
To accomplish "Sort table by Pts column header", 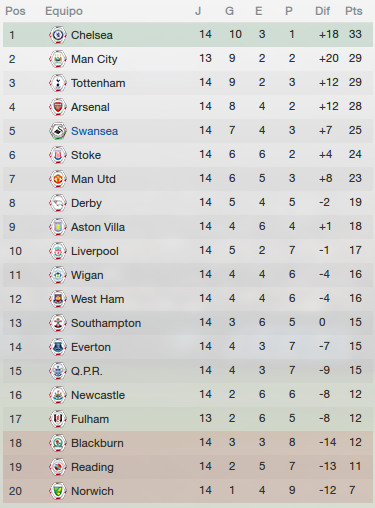I will pos(354,11).
